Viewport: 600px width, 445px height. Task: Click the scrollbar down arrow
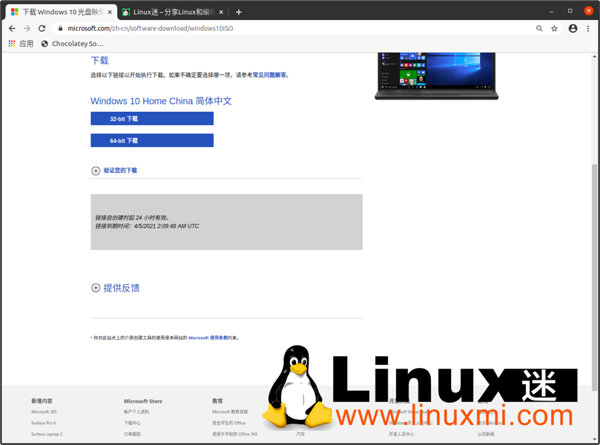pos(594,440)
